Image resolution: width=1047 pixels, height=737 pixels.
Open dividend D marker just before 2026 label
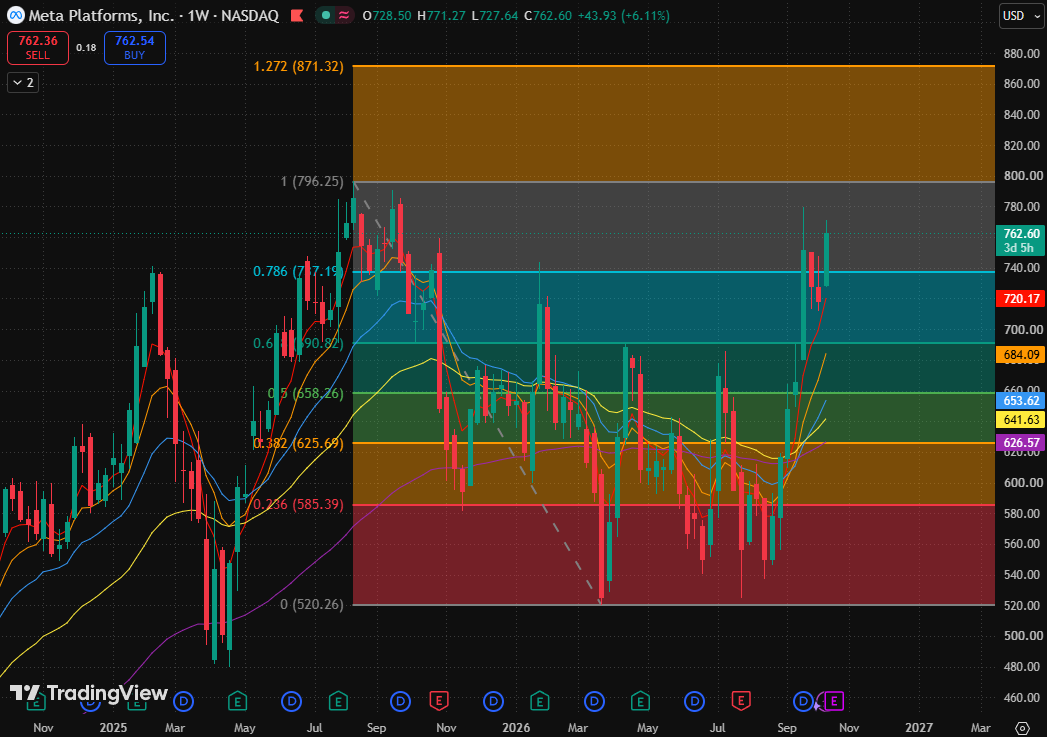[493, 701]
